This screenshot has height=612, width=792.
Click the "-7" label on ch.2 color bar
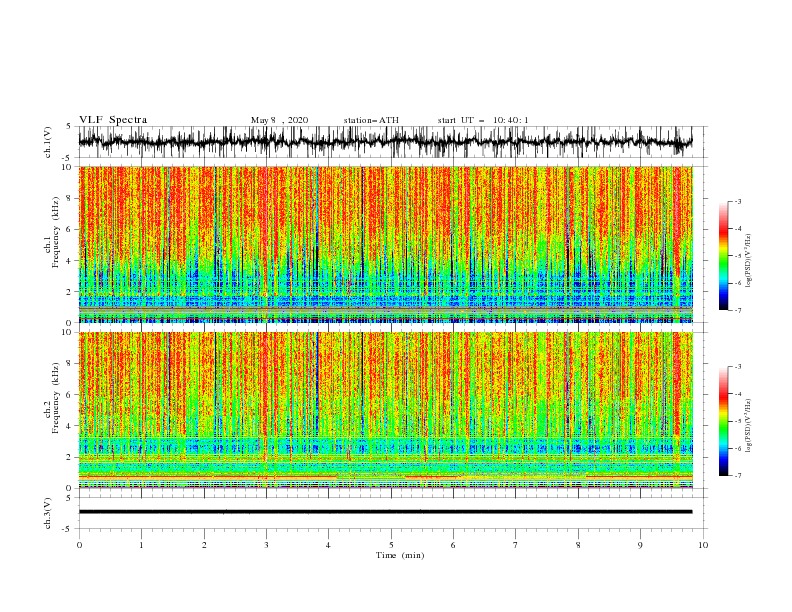coord(738,476)
